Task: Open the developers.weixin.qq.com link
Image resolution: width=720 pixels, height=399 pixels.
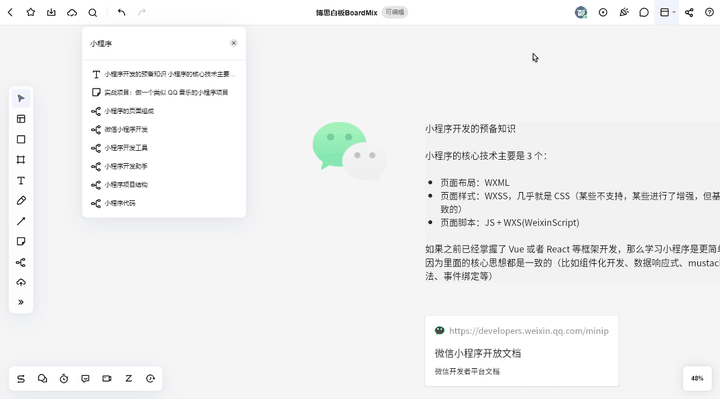Action: coord(529,331)
